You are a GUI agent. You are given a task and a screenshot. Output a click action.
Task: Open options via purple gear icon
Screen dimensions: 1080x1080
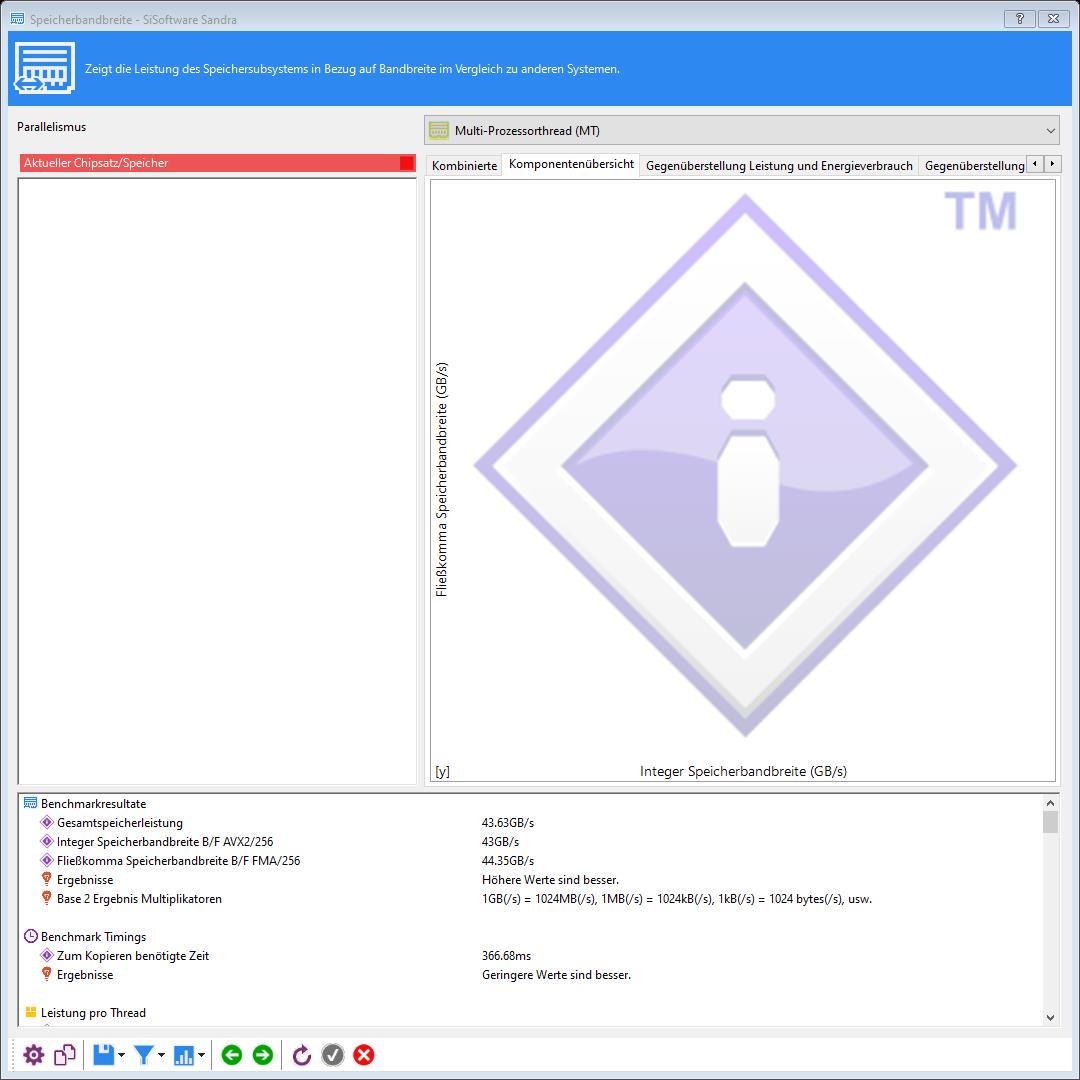pos(33,1055)
